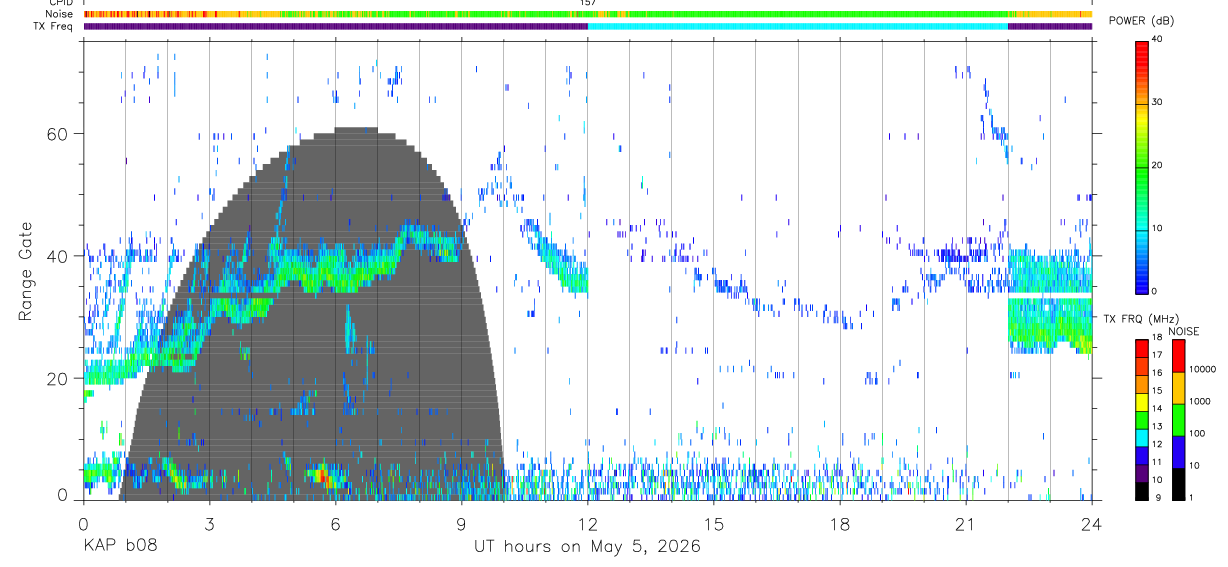The image size is (1228, 567).
Task: Click the Noise time-series color strip
Action: point(587,15)
